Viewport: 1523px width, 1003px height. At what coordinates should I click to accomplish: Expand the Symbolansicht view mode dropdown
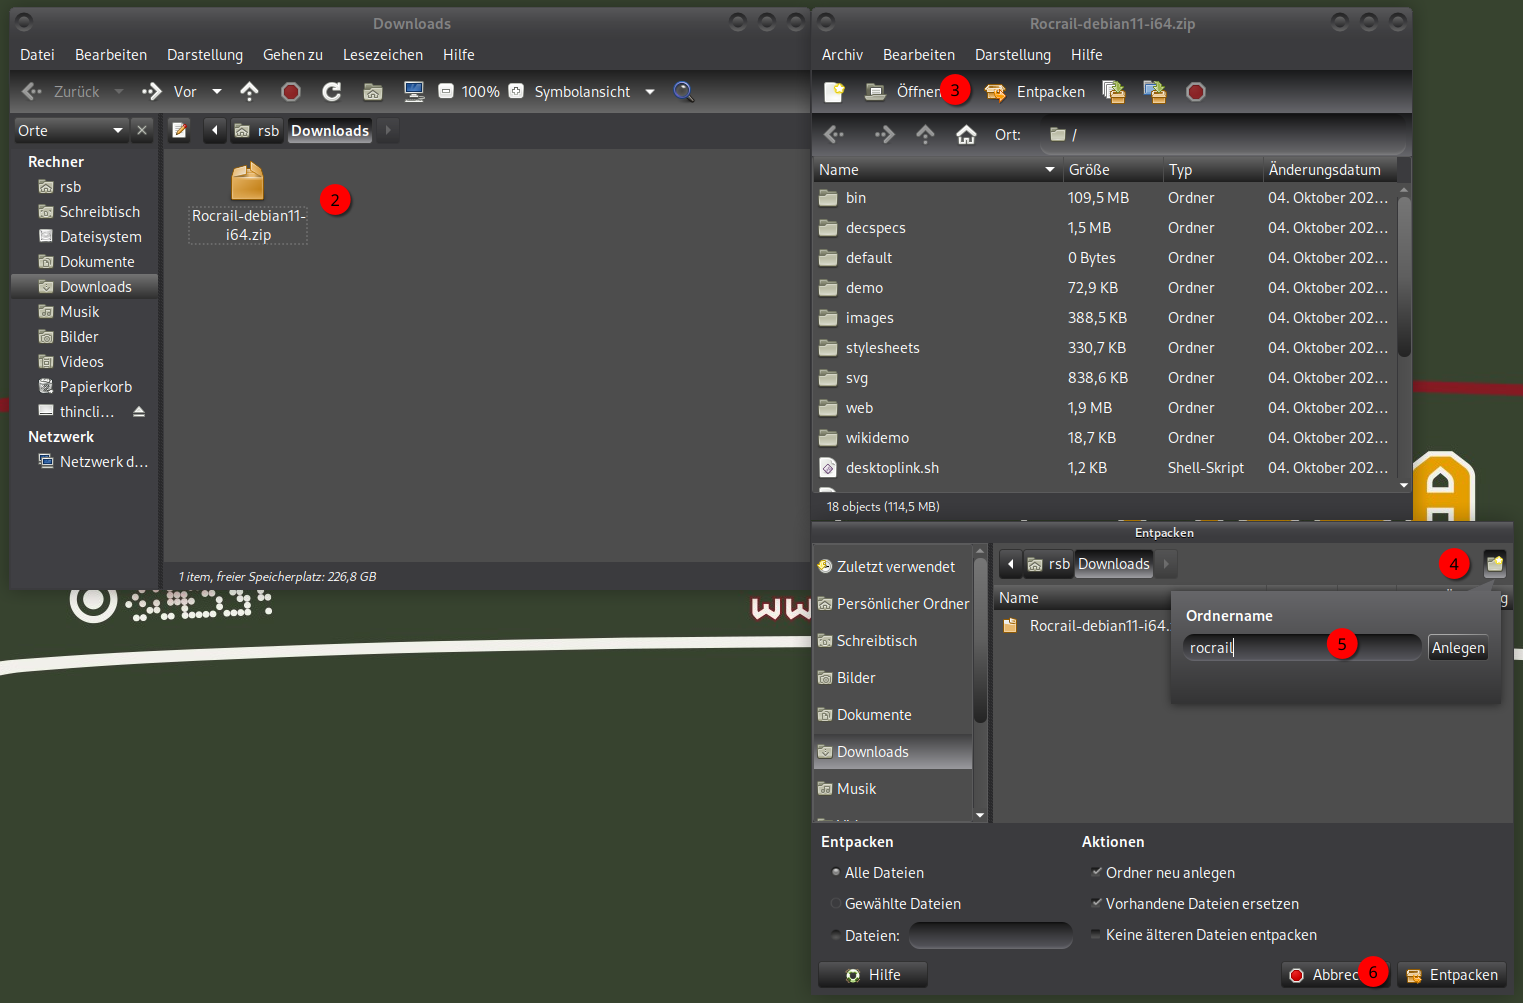650,92
